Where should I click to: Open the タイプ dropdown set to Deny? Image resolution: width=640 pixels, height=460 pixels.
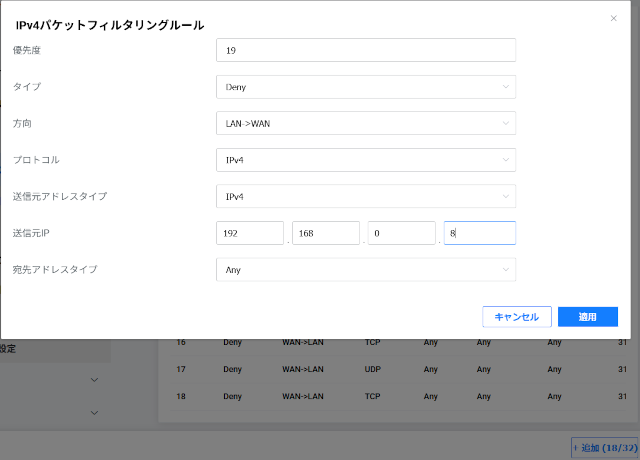pyautogui.click(x=366, y=87)
